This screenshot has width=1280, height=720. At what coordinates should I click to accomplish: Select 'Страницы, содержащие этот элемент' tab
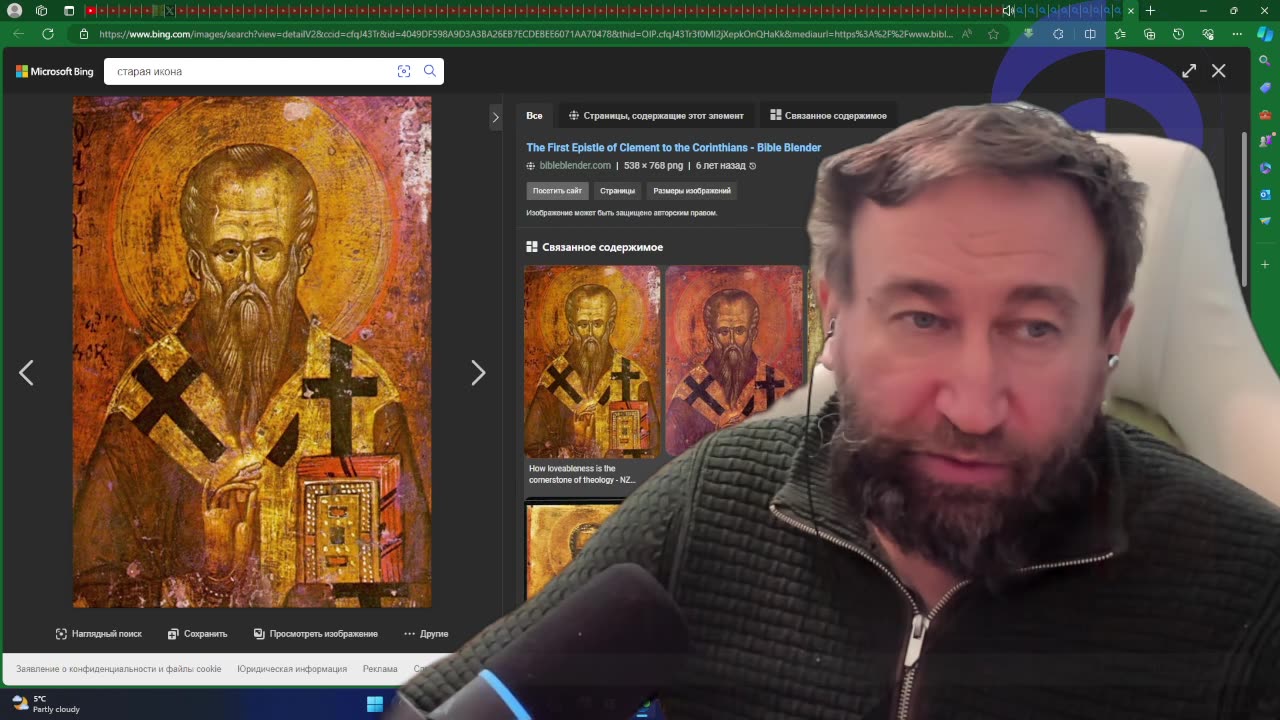coord(656,115)
